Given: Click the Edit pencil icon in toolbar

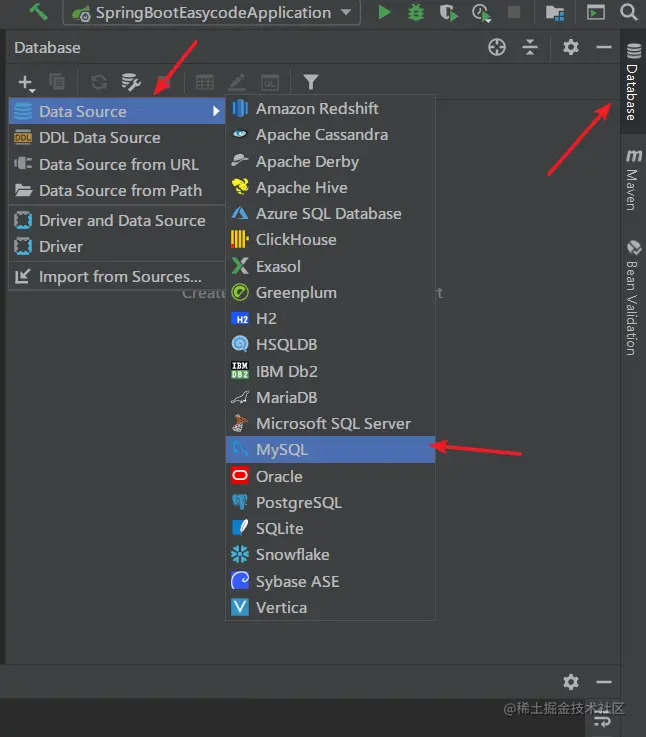Looking at the screenshot, I should [237, 82].
